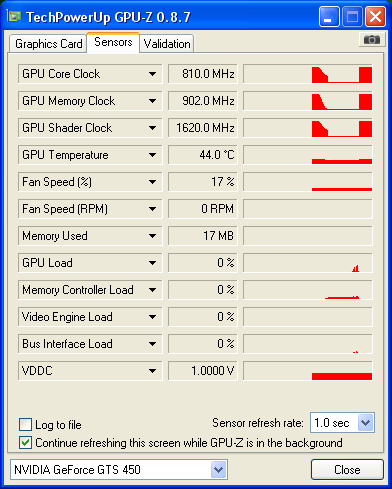The height and width of the screenshot is (489, 392).
Task: Switch to the Validation tab
Action: [167, 44]
